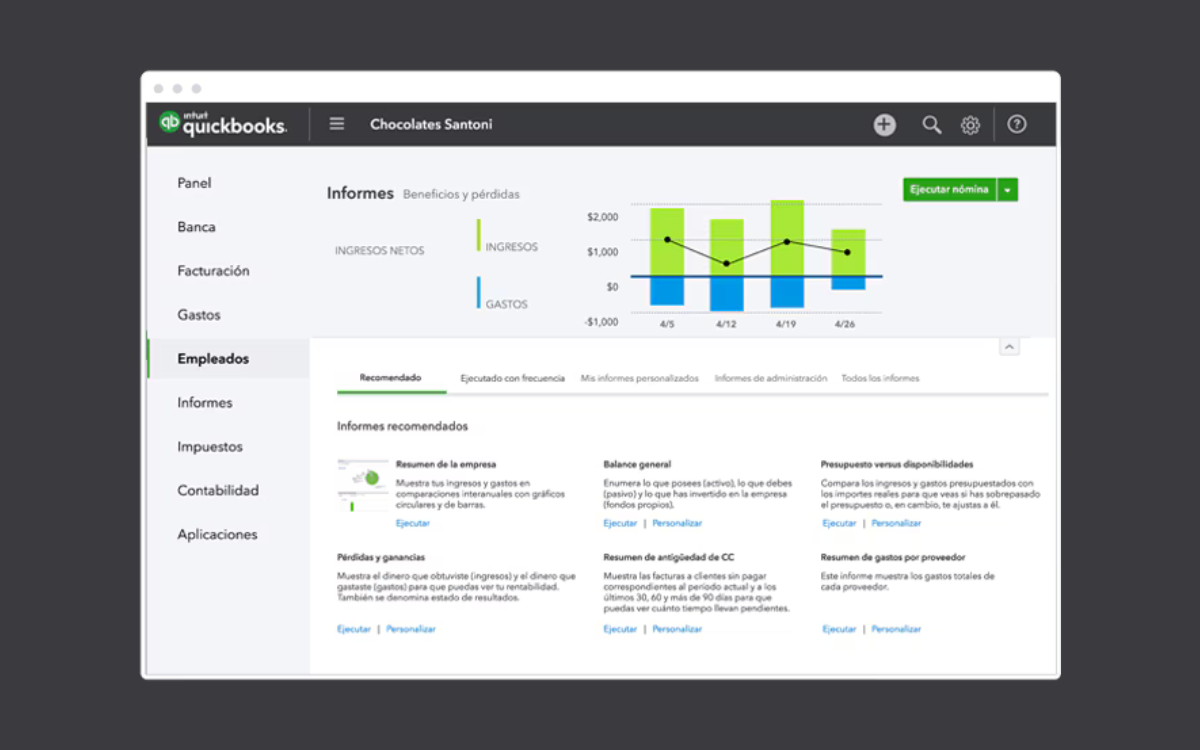
Task: Open the search magnifier icon
Action: pos(931,124)
